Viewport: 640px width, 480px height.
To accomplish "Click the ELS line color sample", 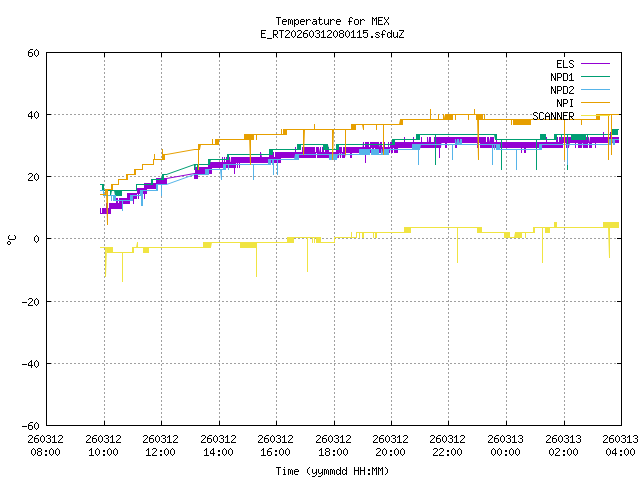I will tap(600, 64).
